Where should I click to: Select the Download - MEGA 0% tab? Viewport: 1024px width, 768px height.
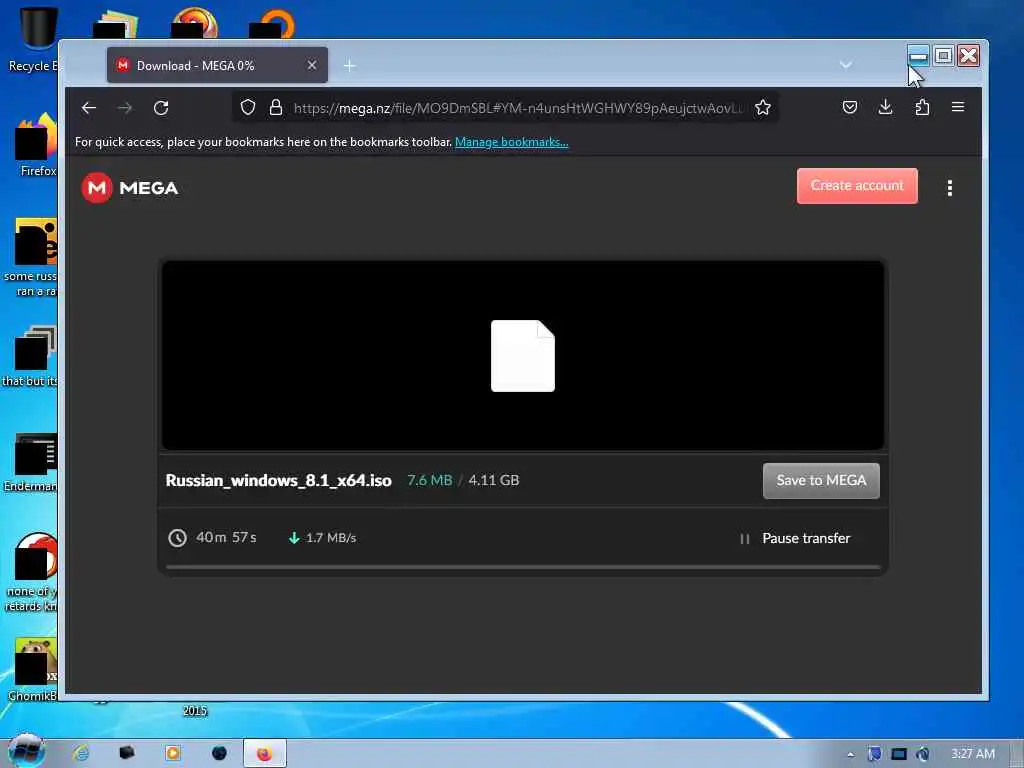click(x=217, y=65)
